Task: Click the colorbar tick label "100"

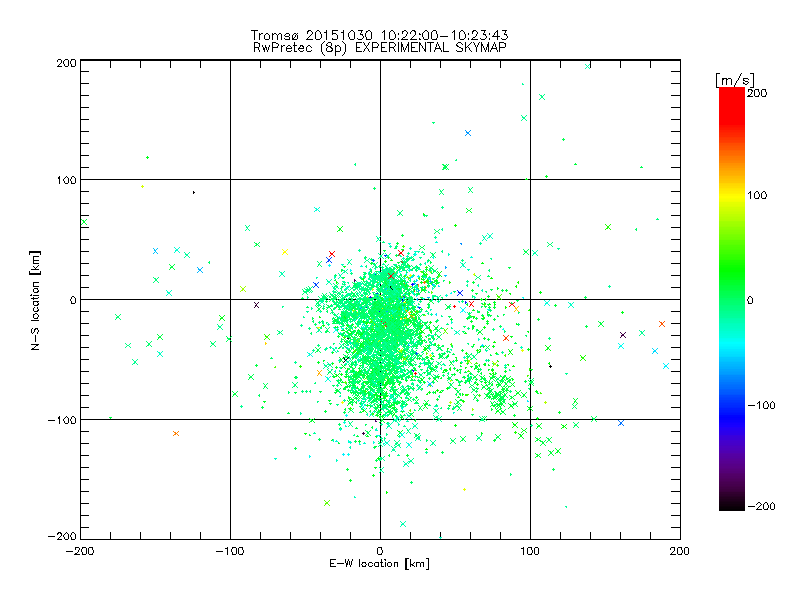Action: pos(757,195)
